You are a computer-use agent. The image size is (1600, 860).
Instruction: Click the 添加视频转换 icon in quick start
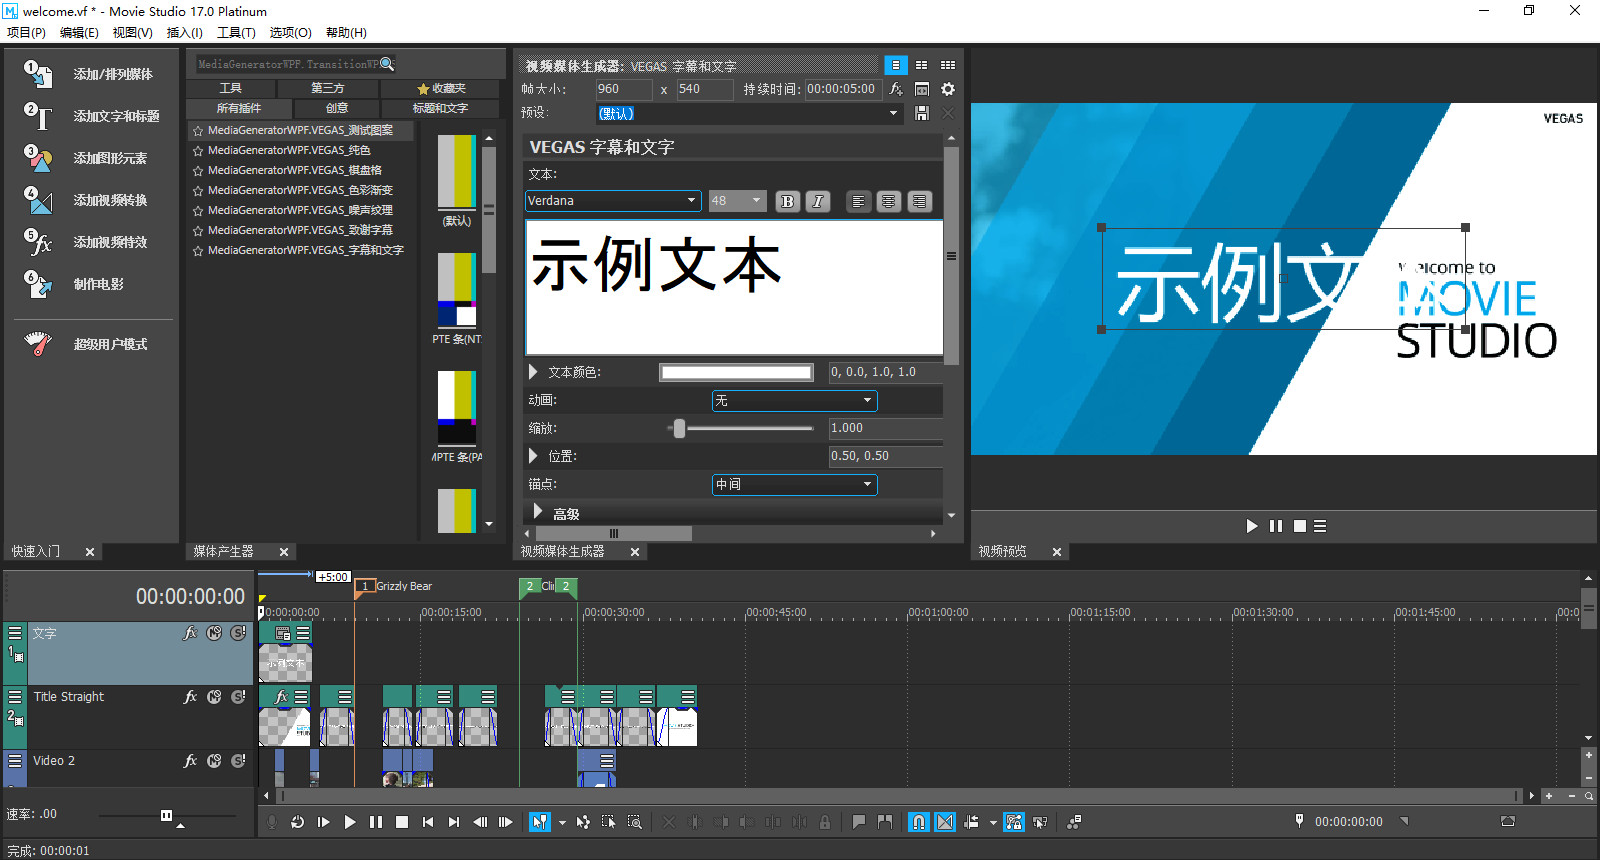pyautogui.click(x=38, y=200)
